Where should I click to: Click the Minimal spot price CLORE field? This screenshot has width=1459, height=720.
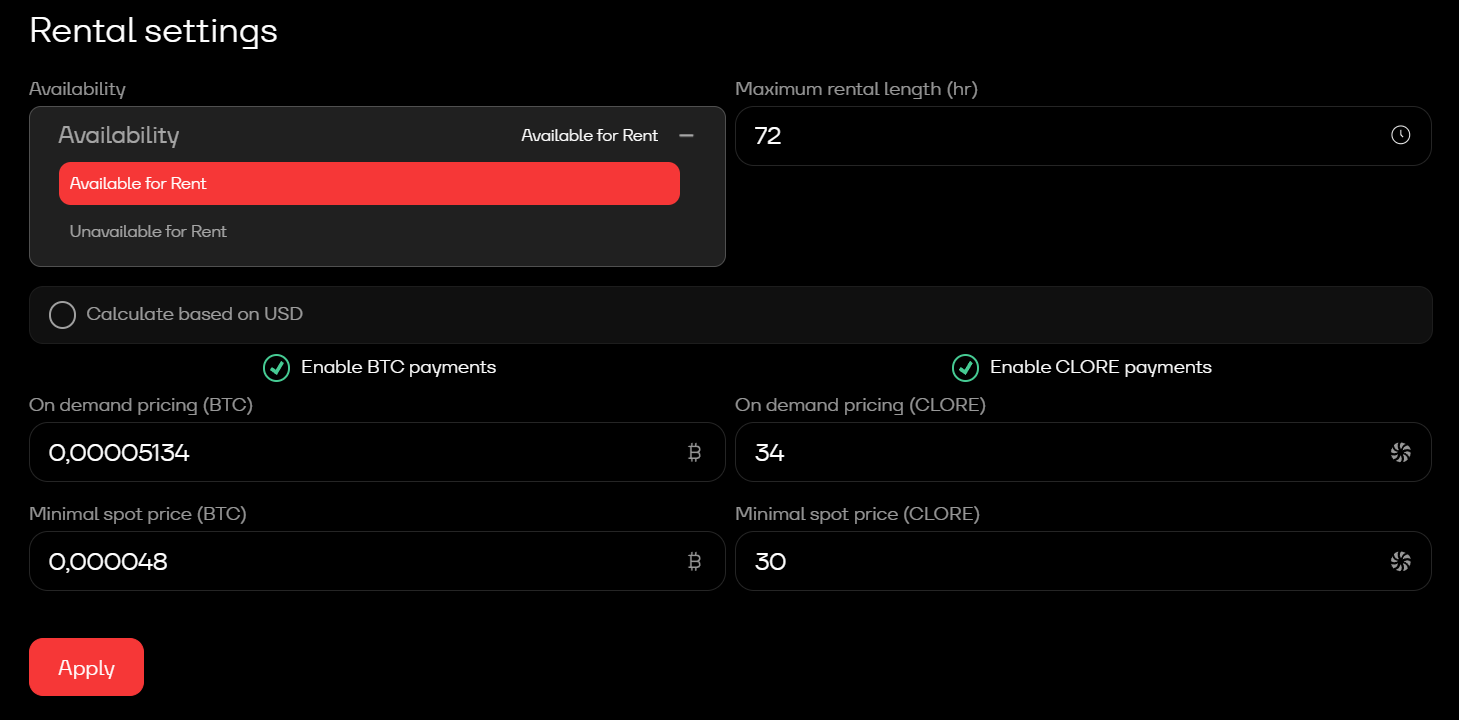click(1060, 562)
